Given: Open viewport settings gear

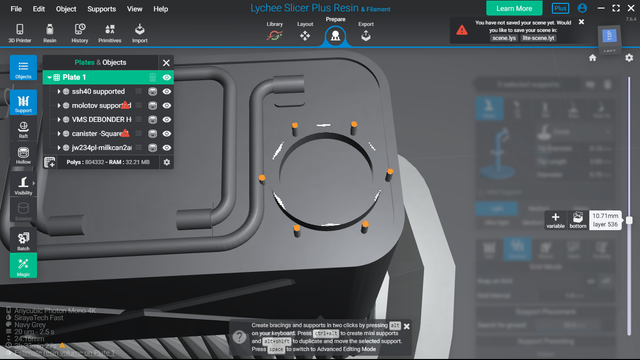Looking at the screenshot, I should pyautogui.click(x=629, y=58).
